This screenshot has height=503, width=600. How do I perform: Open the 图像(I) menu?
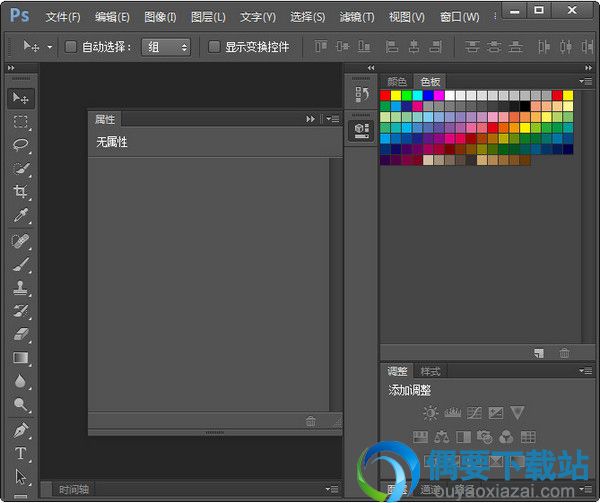(x=160, y=17)
